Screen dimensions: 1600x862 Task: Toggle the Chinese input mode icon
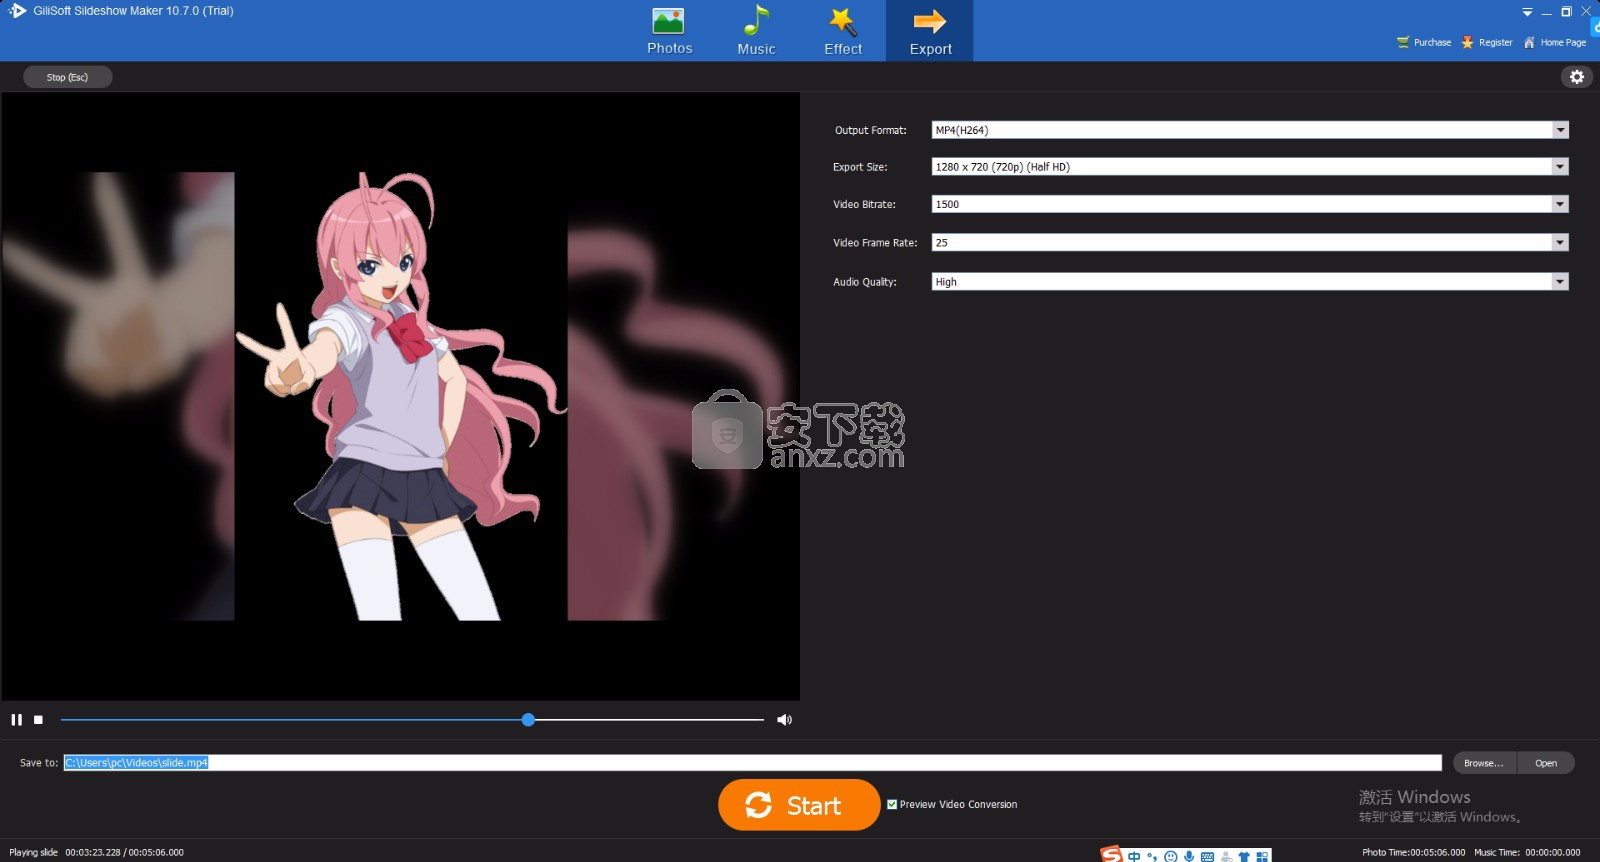(x=1134, y=856)
